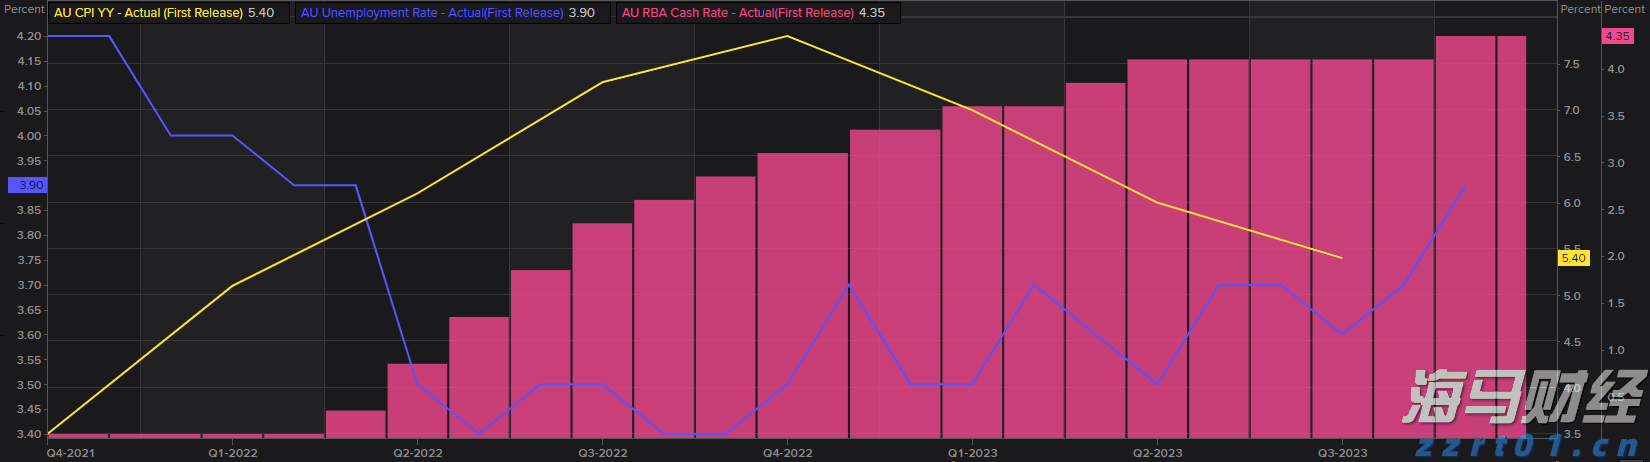Click the AU CPI YY legend label
Viewport: 1650px width, 462px height.
click(148, 13)
